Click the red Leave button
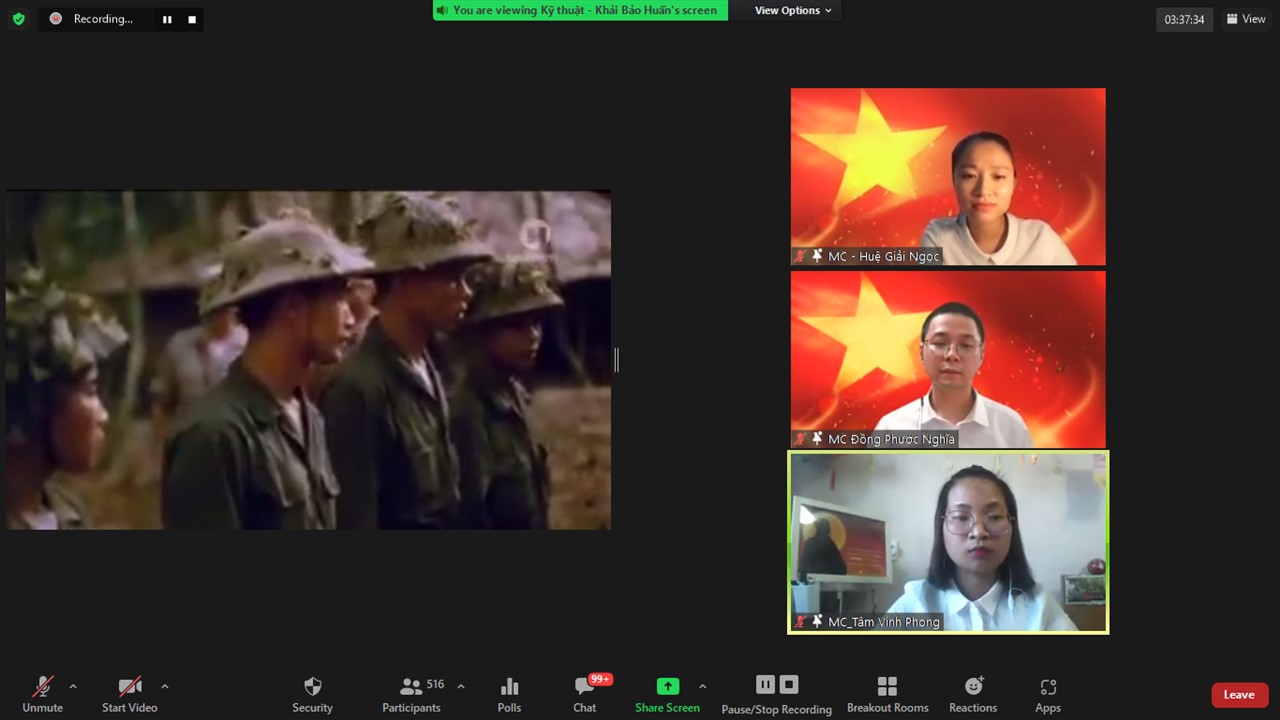 click(x=1239, y=695)
